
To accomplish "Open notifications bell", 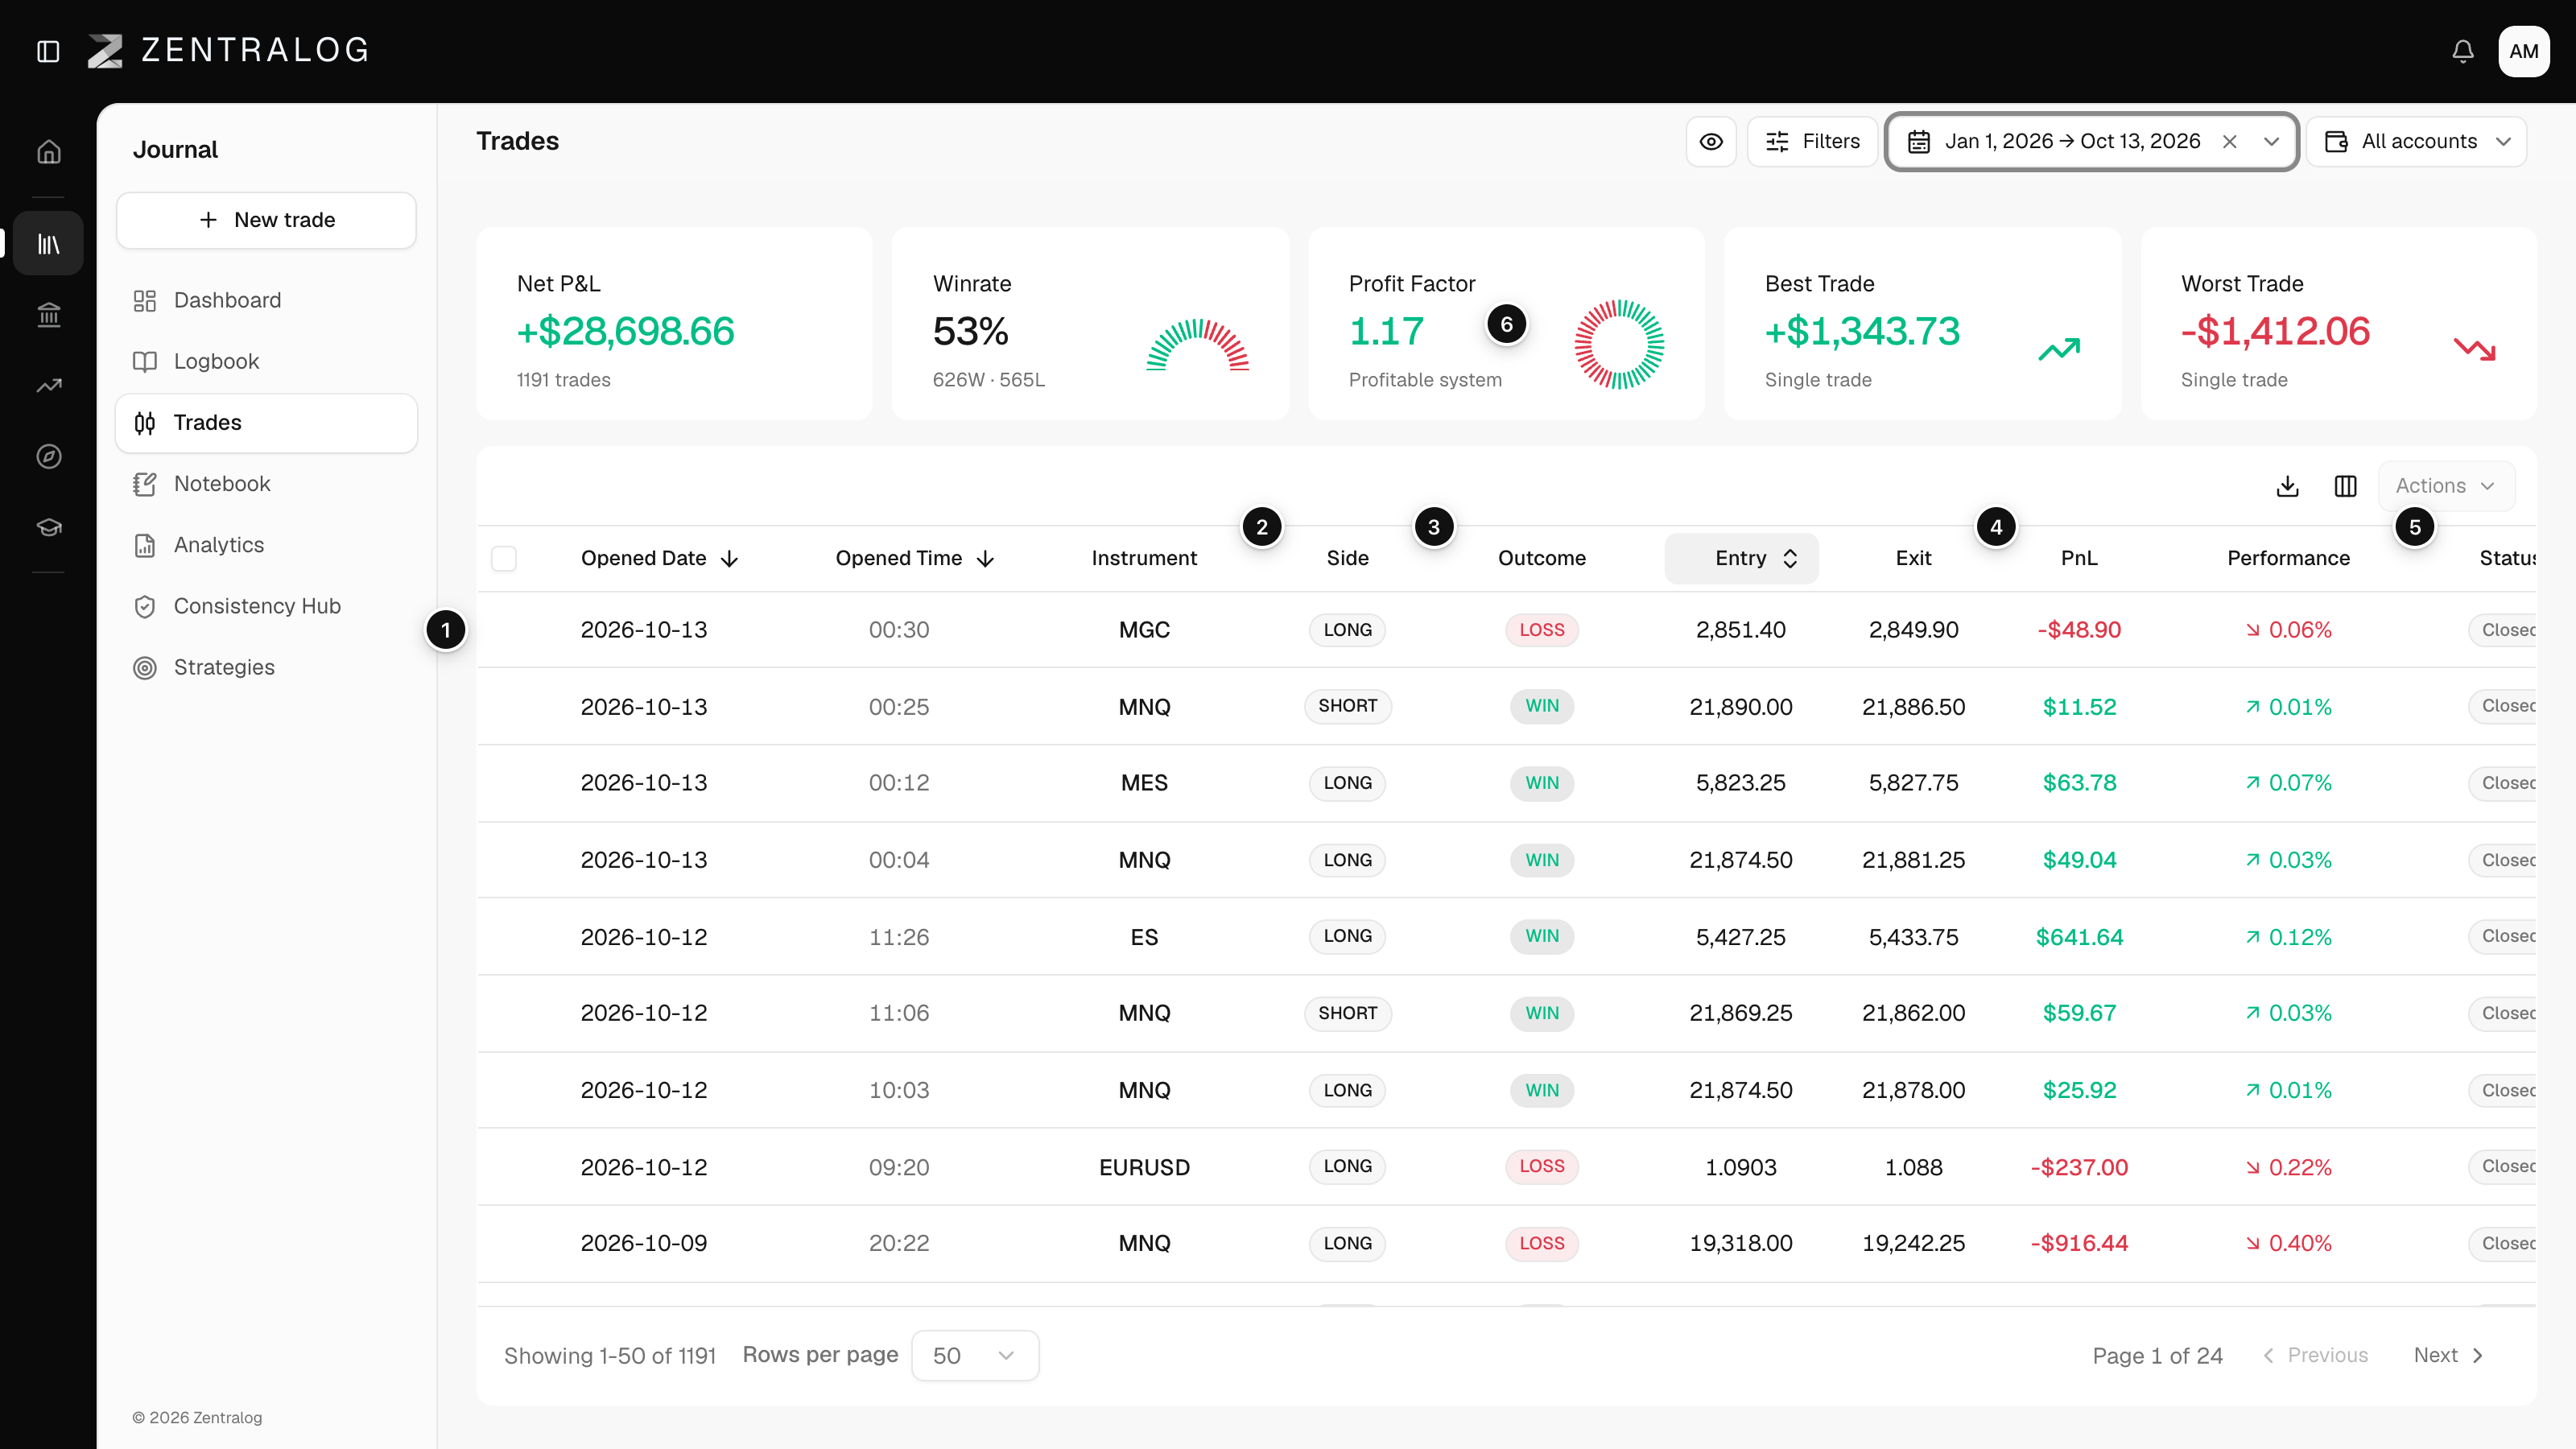I will (x=2462, y=51).
